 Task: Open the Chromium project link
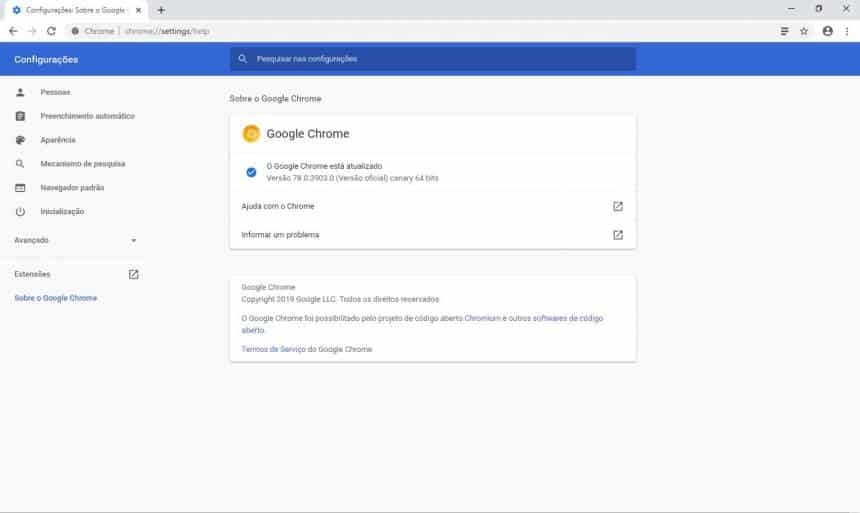[x=483, y=318]
